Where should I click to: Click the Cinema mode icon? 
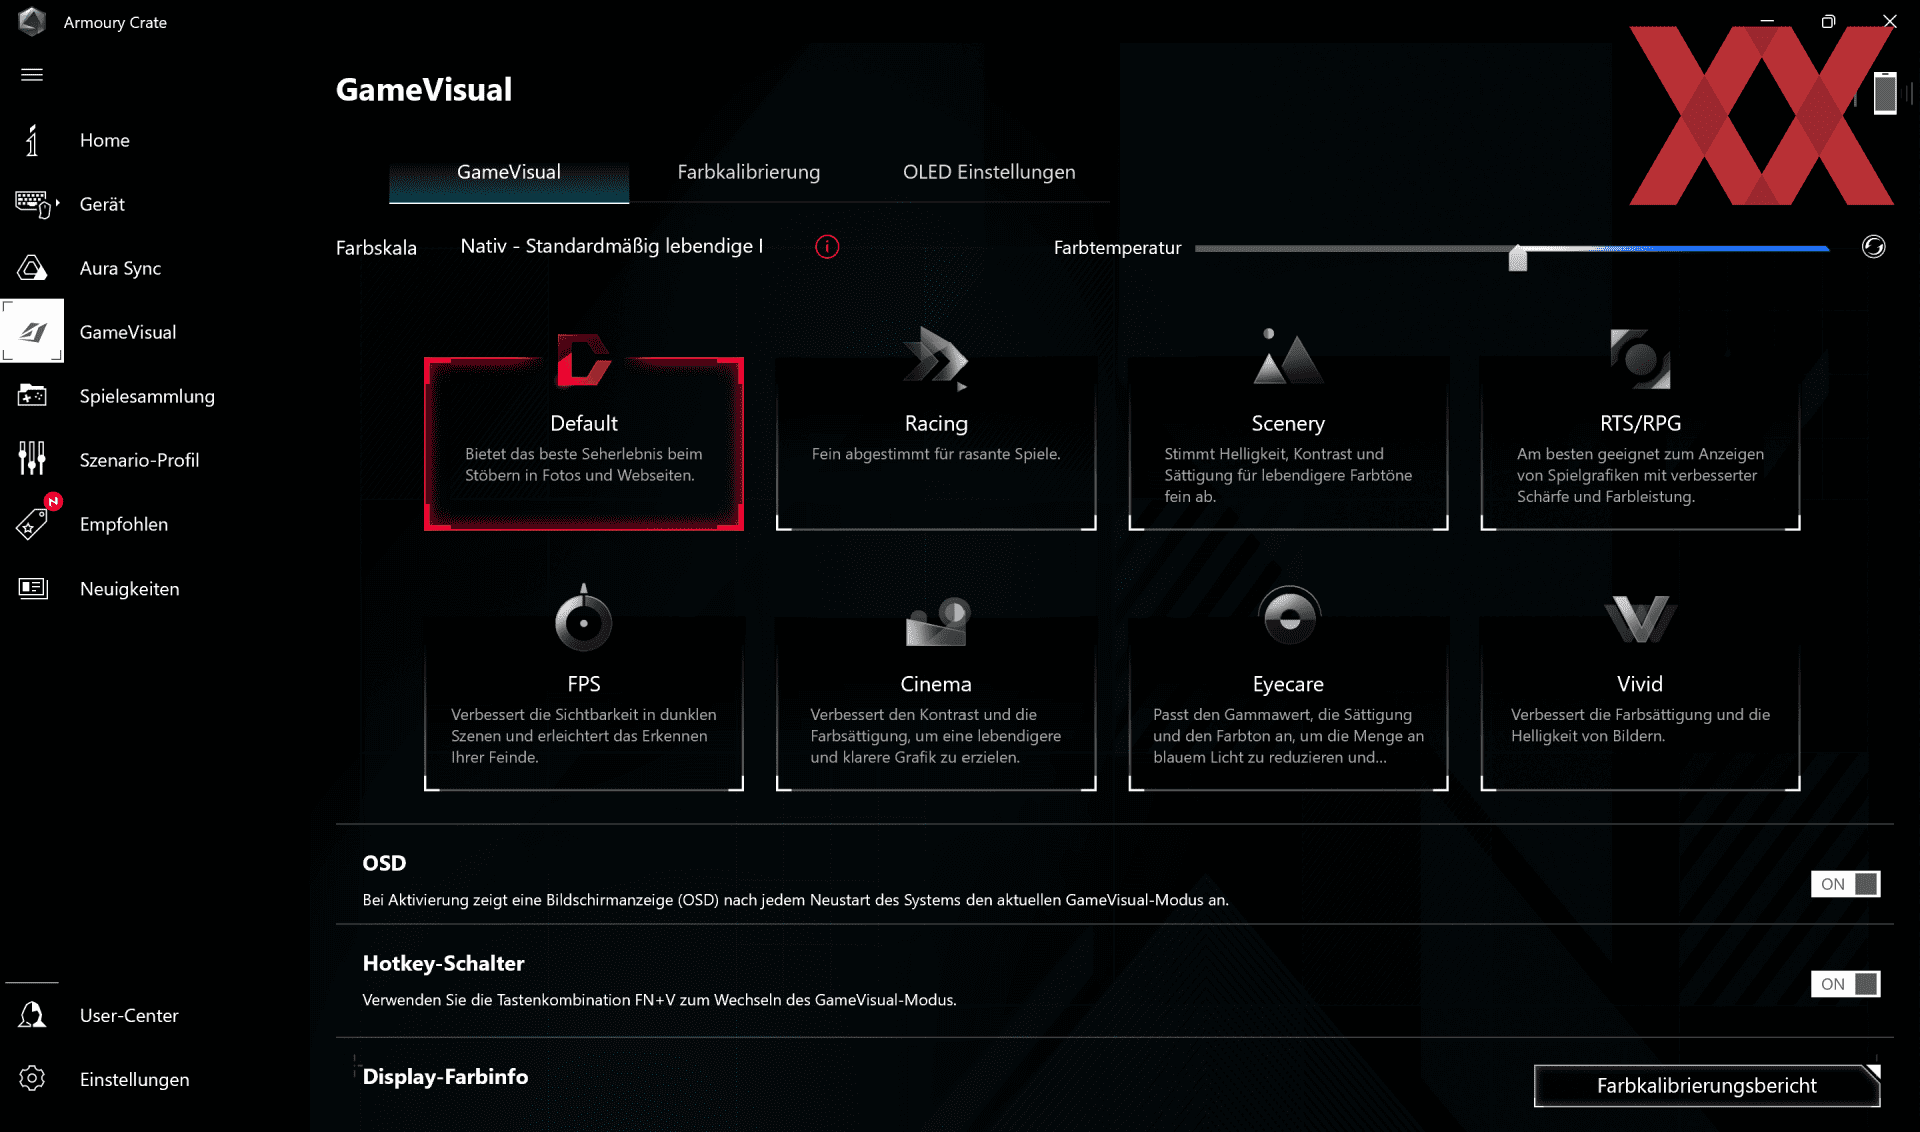(x=937, y=621)
